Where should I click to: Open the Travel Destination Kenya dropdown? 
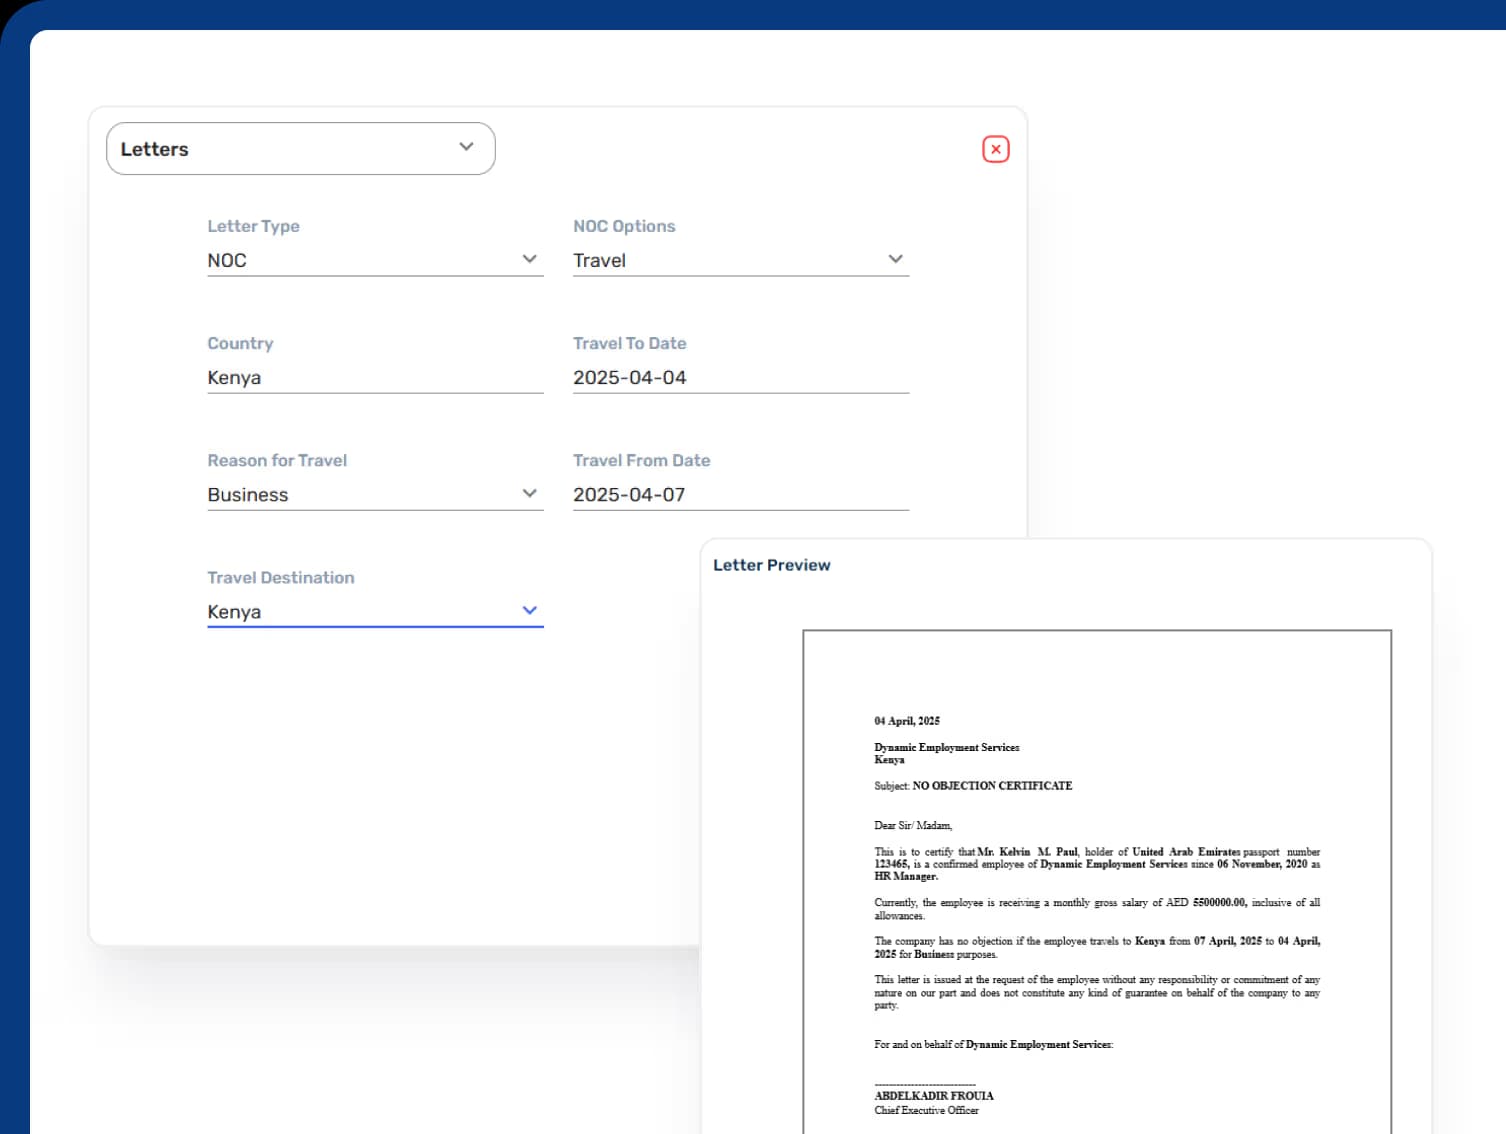click(375, 611)
